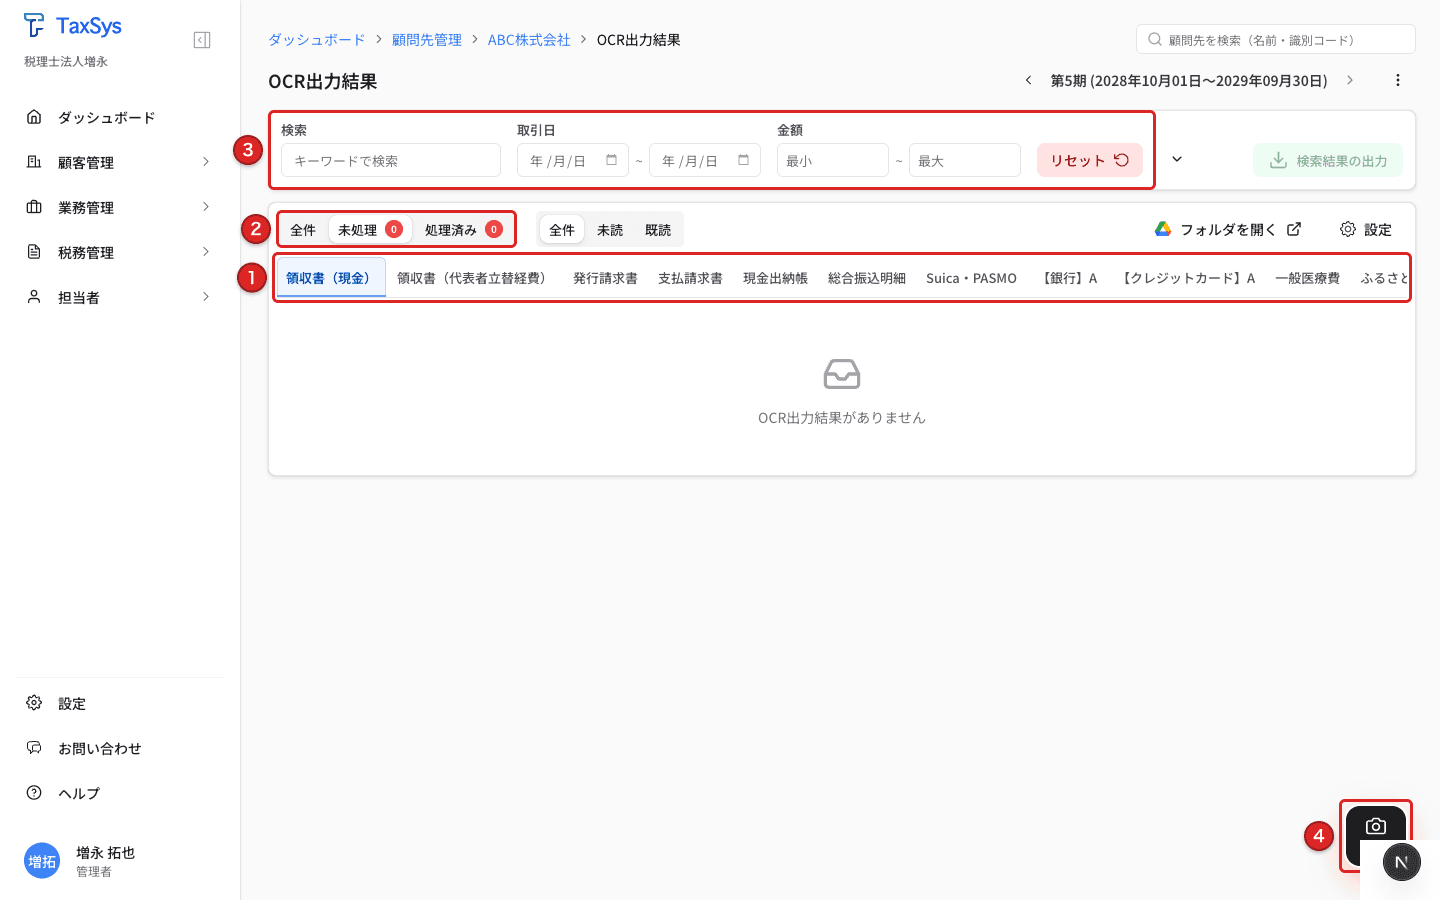Viewport: 1440px width, 900px height.
Task: Switch to 未読 items
Action: click(610, 228)
